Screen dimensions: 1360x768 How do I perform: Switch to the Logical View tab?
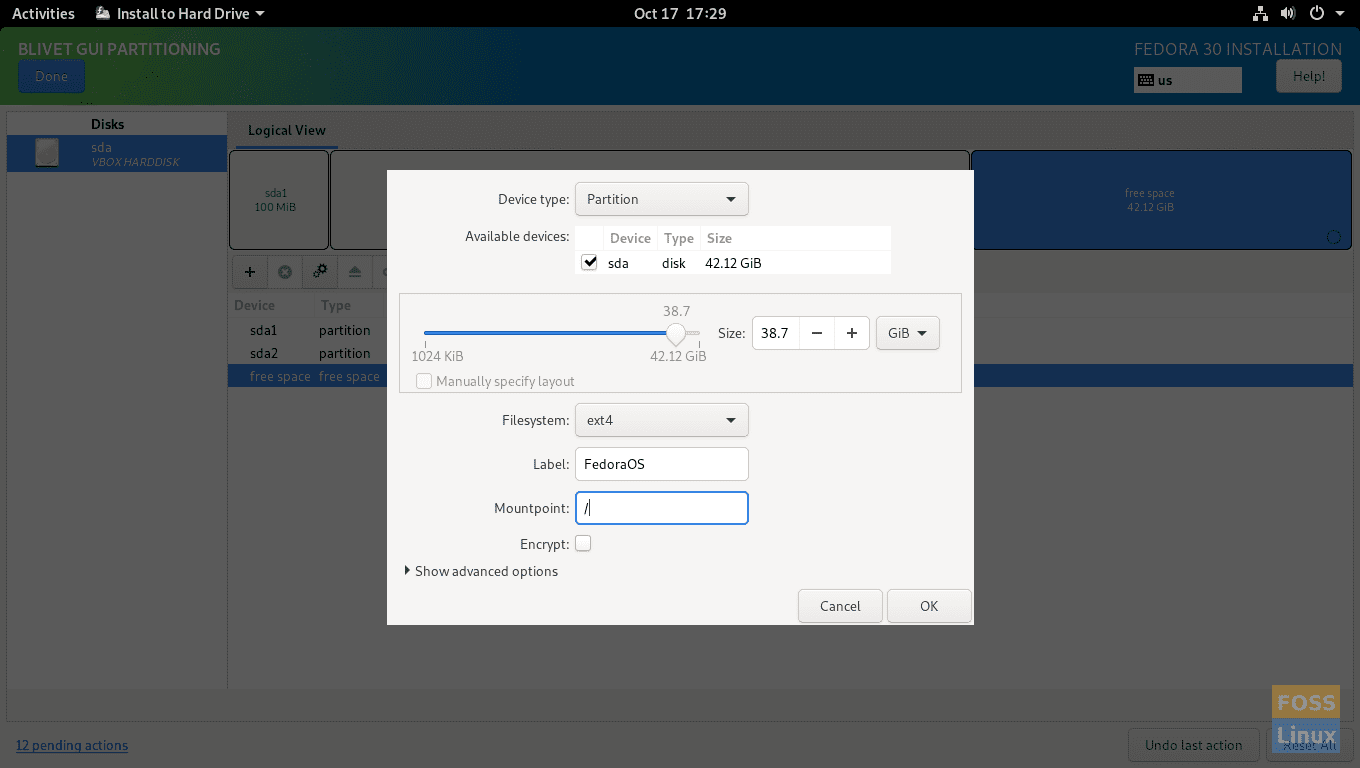click(285, 130)
